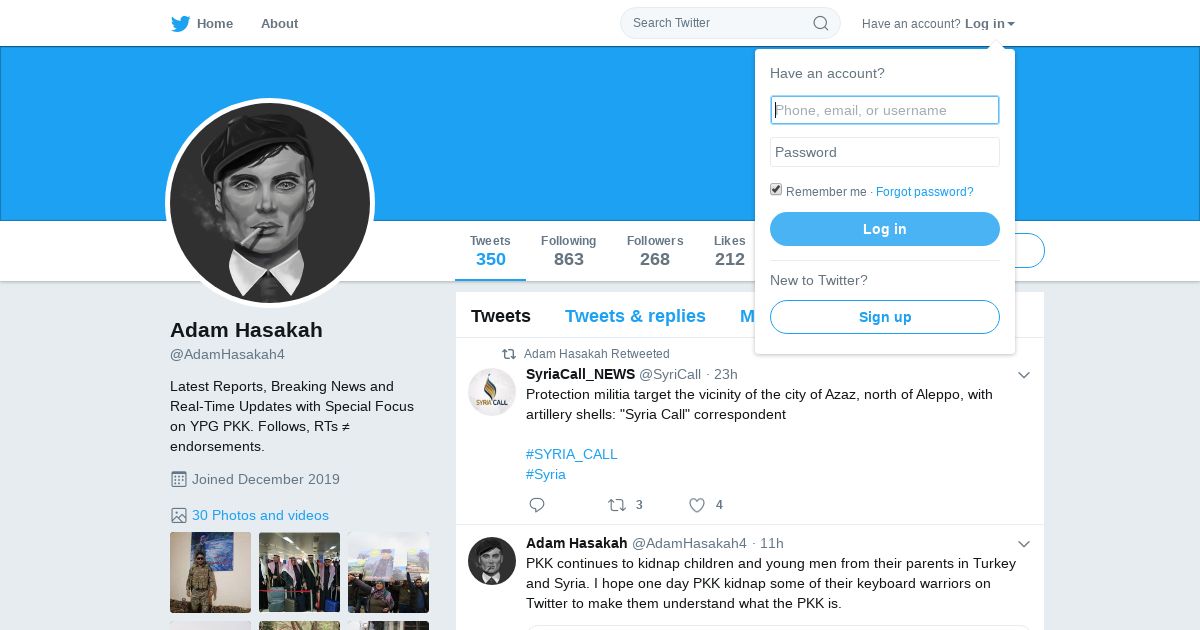This screenshot has width=1200, height=630.
Task: Click reply icon on SyriaCall tweet
Action: [x=537, y=505]
